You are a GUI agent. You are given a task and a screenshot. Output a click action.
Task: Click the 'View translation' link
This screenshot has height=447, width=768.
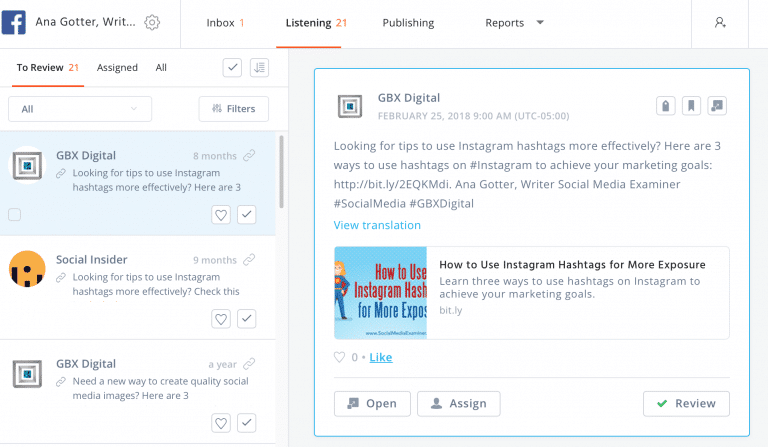377,225
